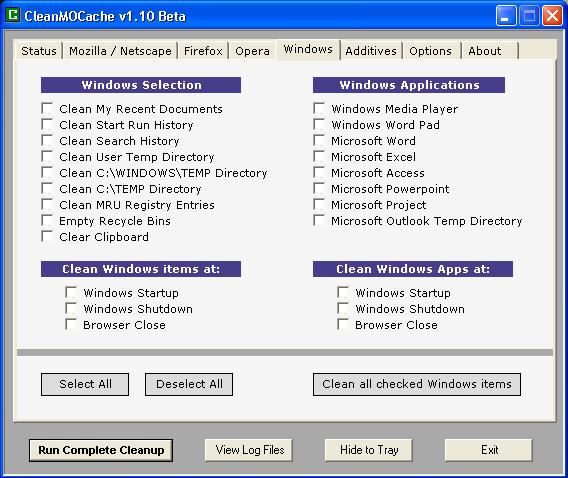Enable Clean User Temp Directory
The height and width of the screenshot is (478, 568).
click(x=47, y=156)
